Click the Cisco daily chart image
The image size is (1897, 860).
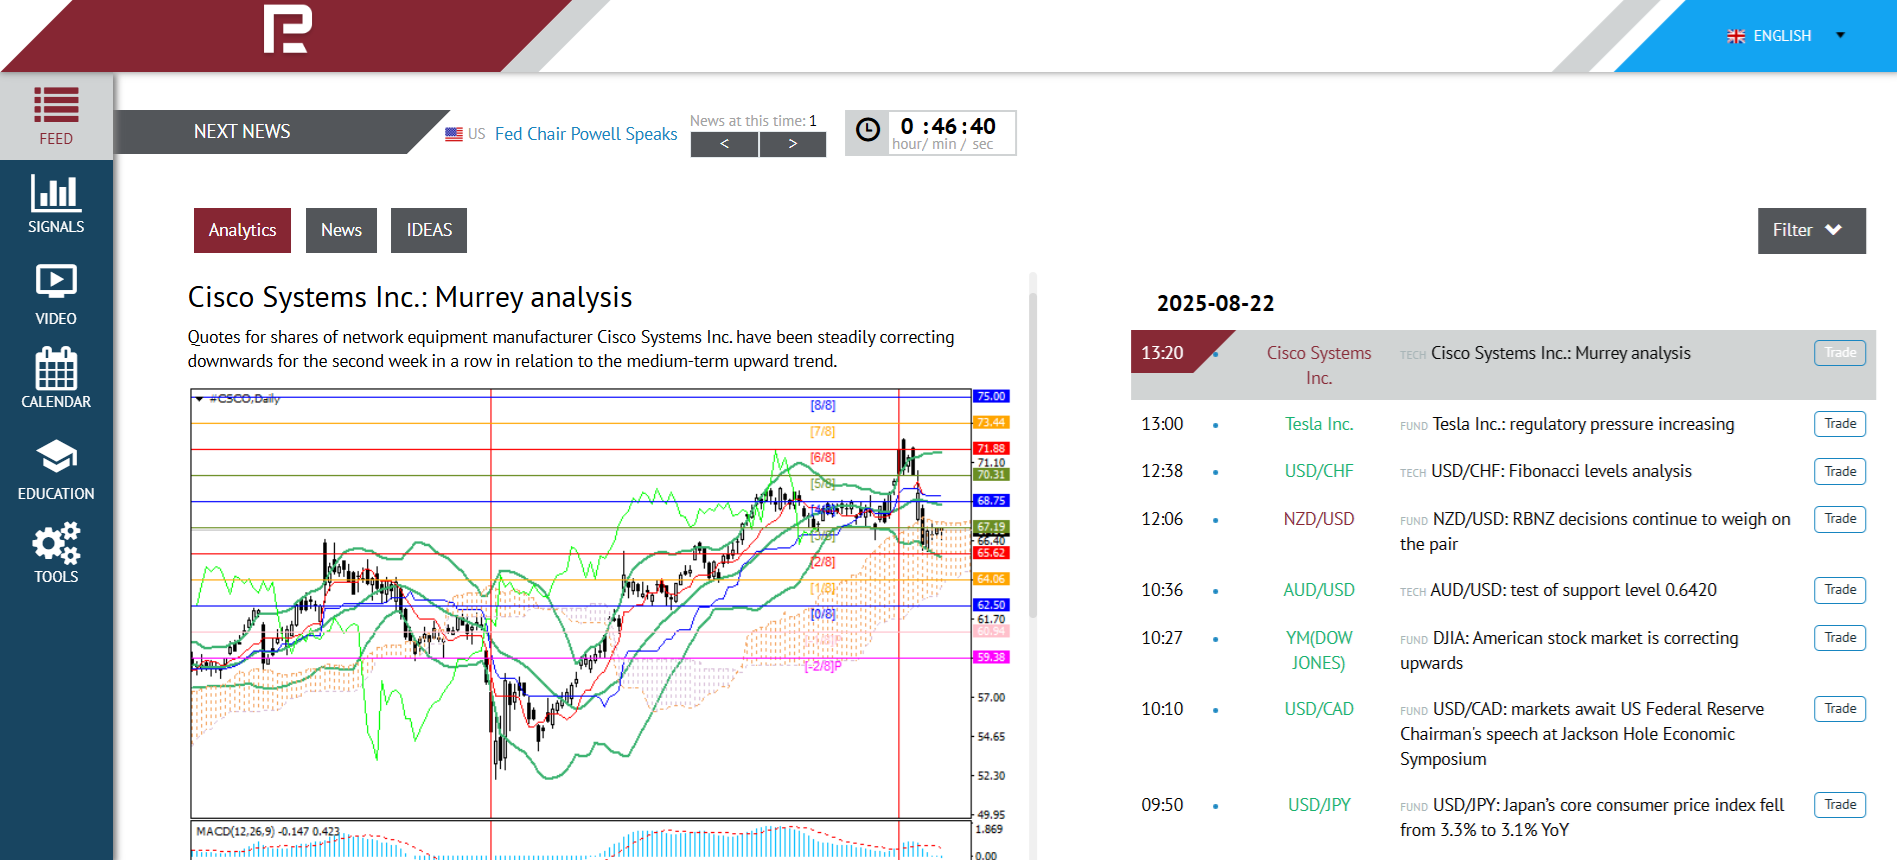pyautogui.click(x=600, y=624)
